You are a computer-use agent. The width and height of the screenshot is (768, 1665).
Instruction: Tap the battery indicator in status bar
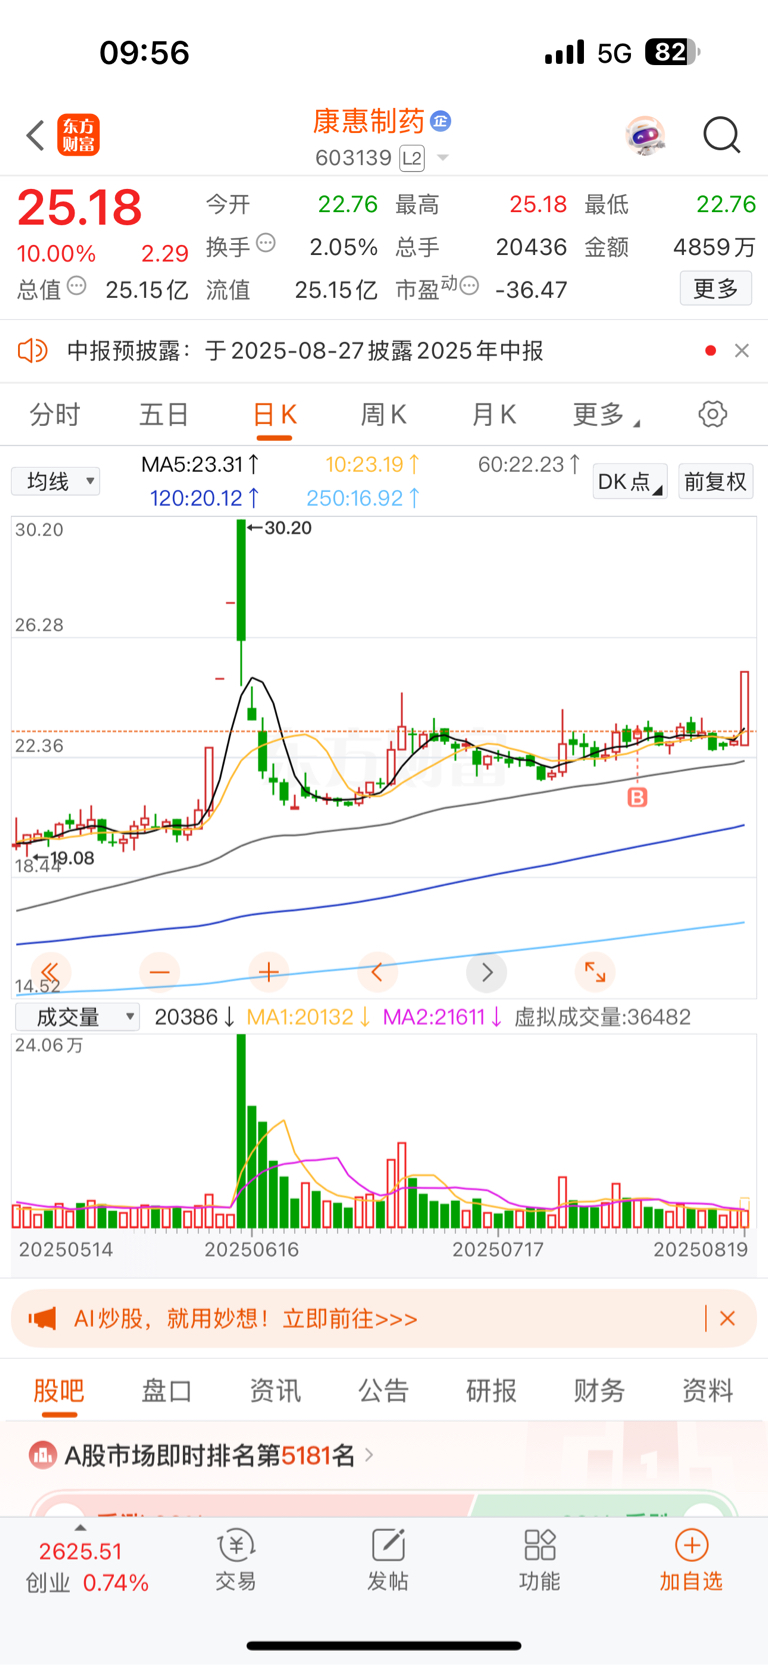673,52
